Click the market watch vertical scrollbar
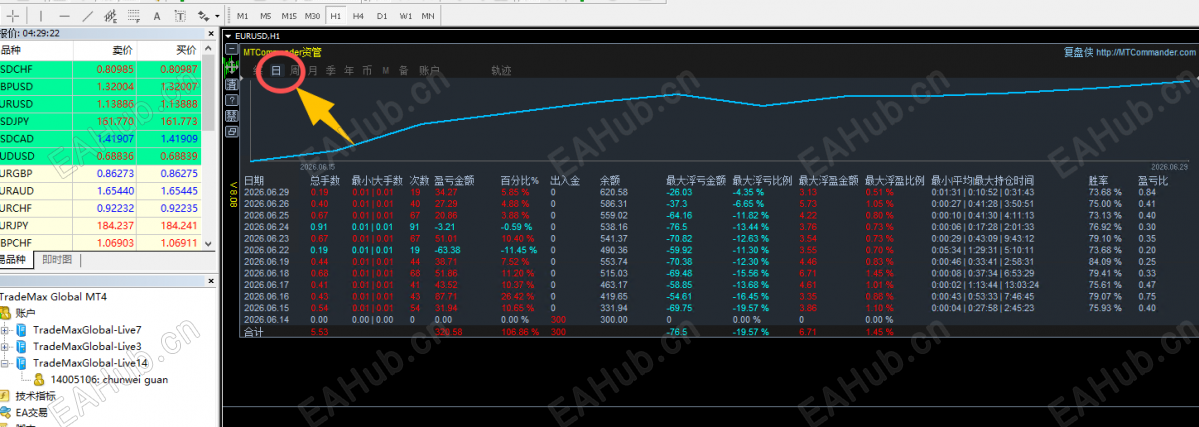 coord(211,155)
